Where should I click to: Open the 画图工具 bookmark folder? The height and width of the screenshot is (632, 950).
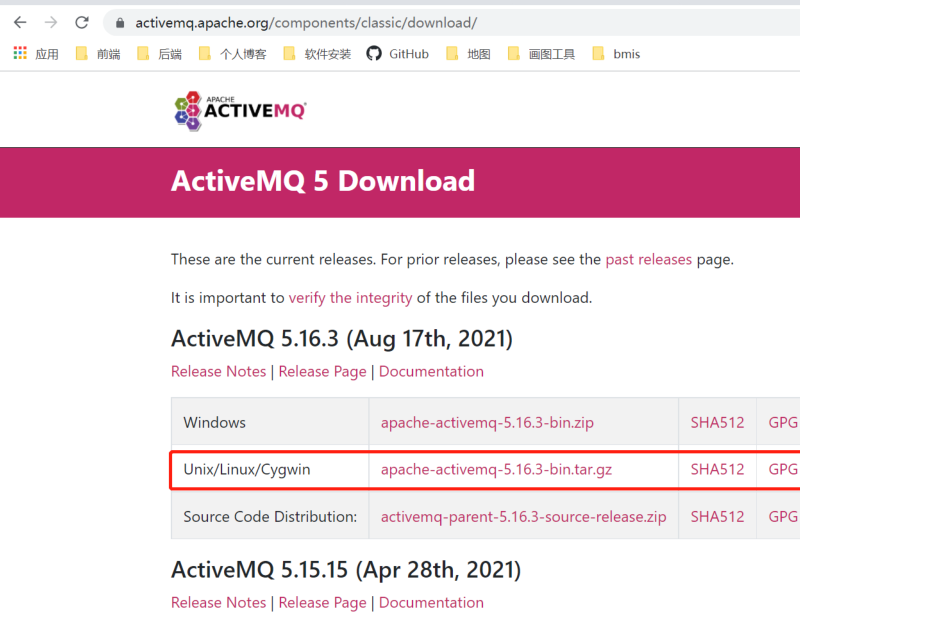[x=541, y=54]
